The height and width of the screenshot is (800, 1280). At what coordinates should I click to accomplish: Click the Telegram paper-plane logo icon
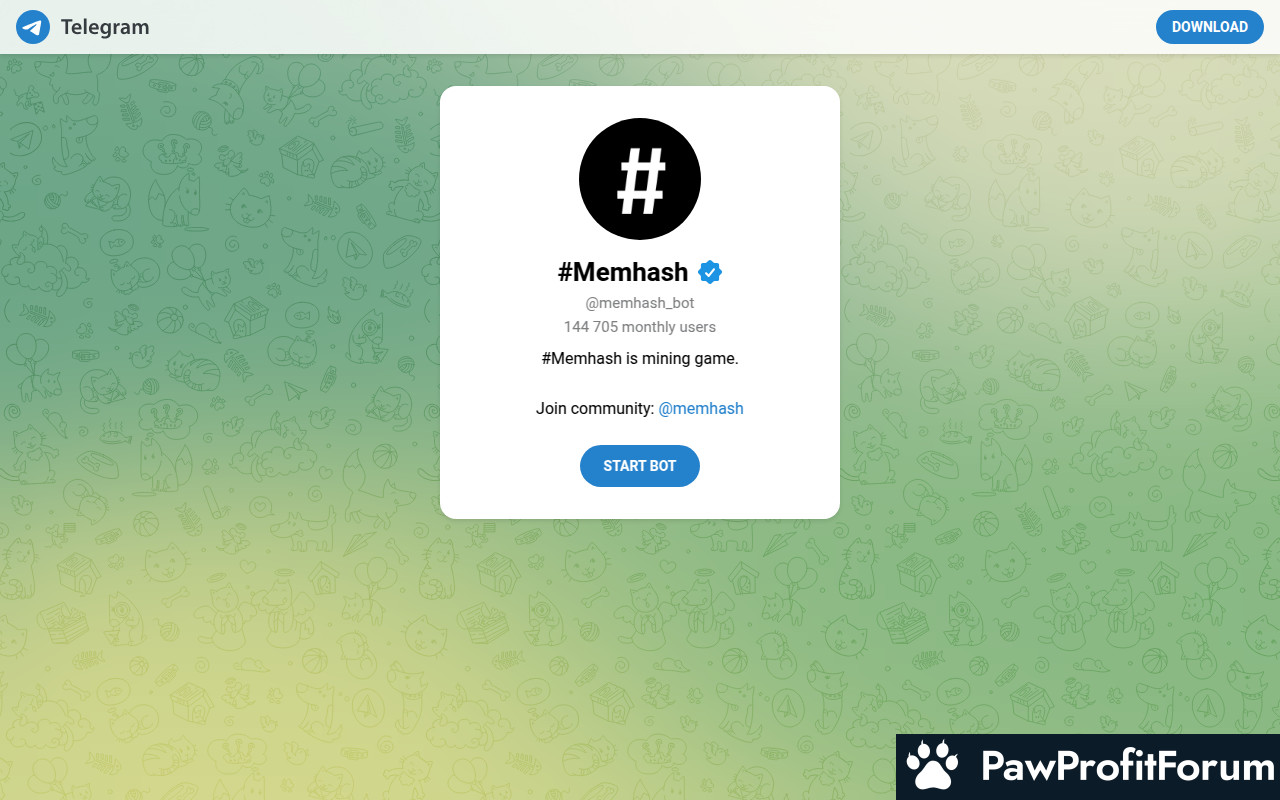tap(33, 27)
